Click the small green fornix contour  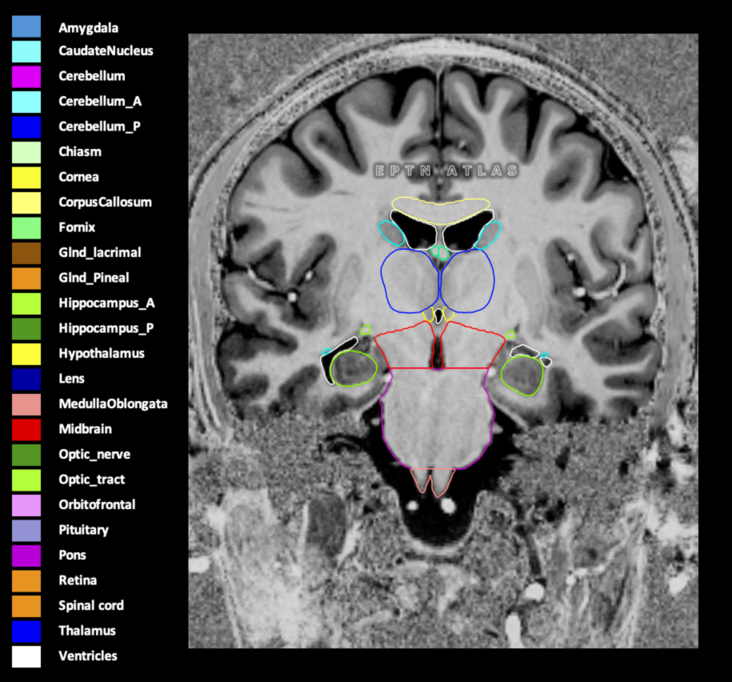click(x=440, y=253)
